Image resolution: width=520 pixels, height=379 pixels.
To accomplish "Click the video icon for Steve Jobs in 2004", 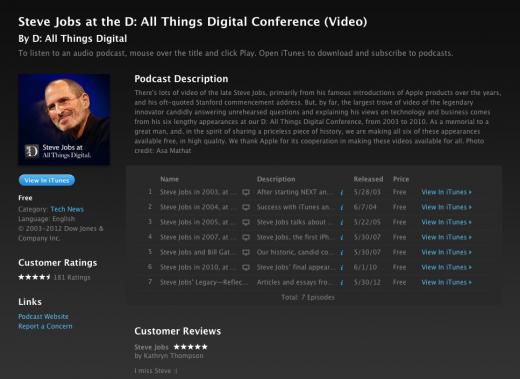I will pyautogui.click(x=246, y=207).
